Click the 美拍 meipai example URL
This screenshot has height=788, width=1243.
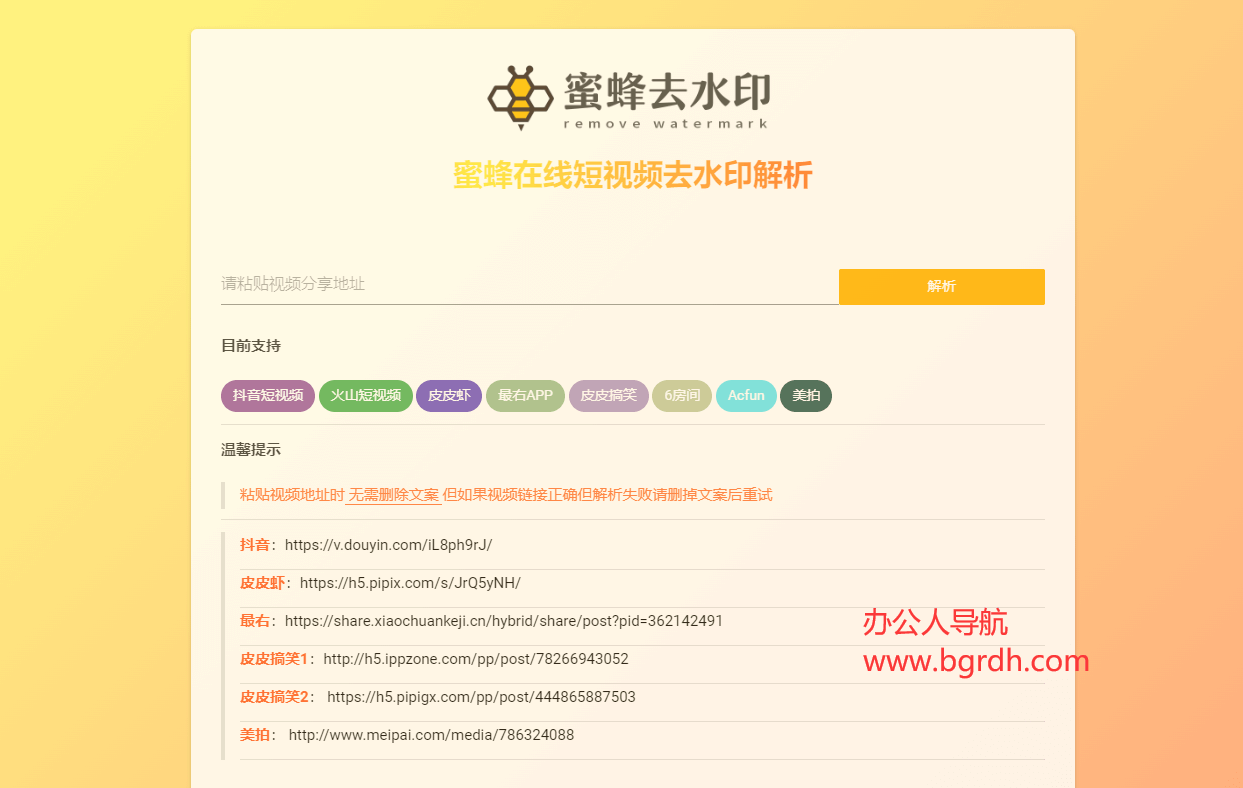click(431, 735)
